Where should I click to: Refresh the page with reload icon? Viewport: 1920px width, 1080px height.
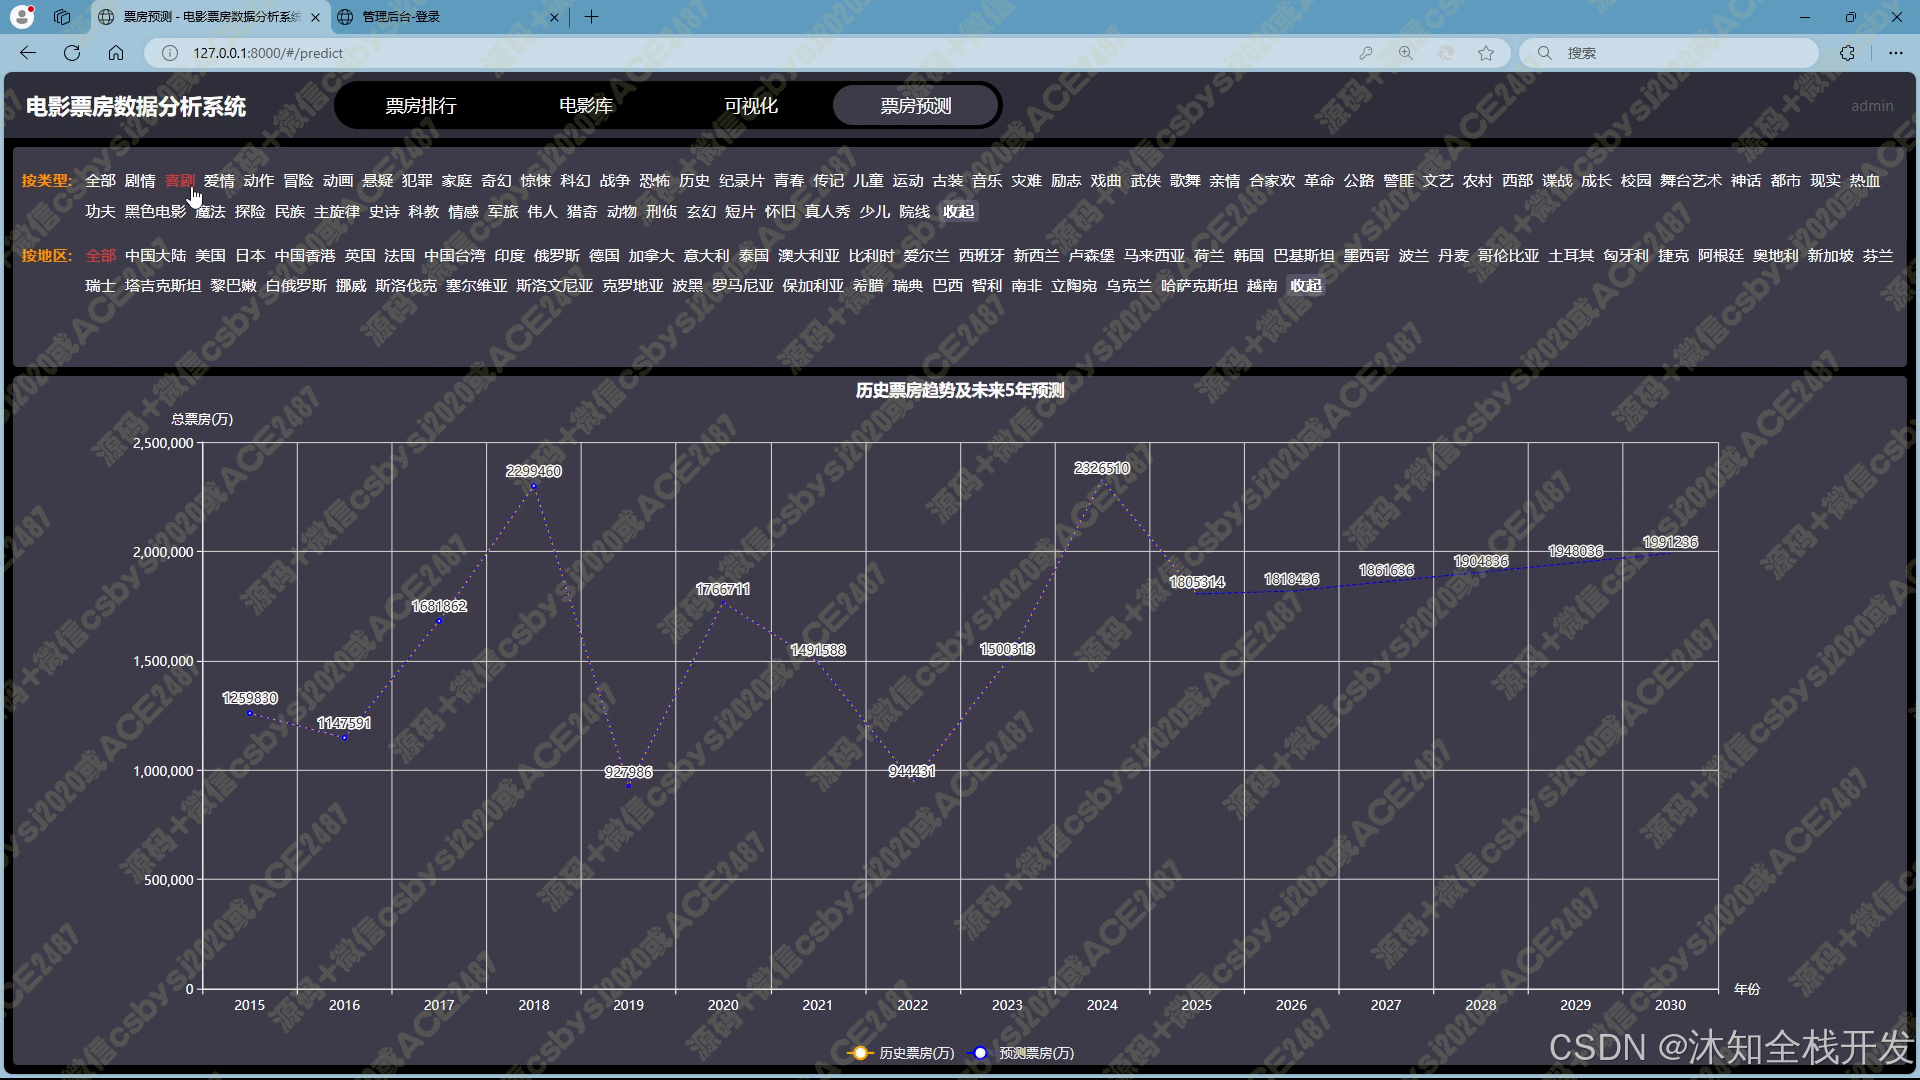(72, 53)
